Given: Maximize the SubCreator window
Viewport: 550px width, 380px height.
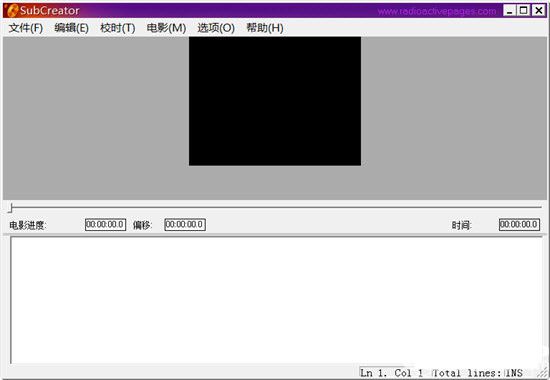Looking at the screenshot, I should 524,11.
